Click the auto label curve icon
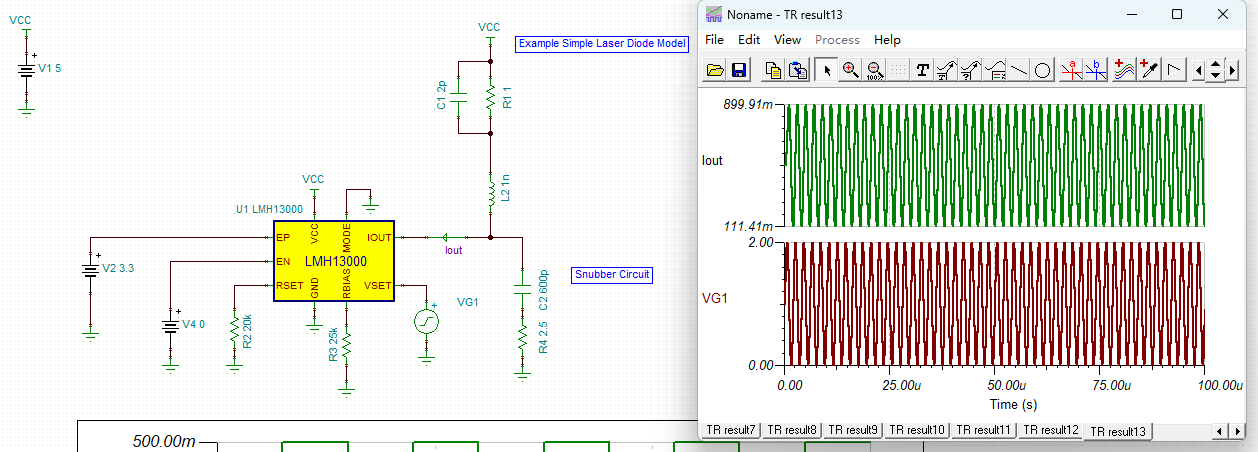This screenshot has height=452, width=1258. coord(946,70)
